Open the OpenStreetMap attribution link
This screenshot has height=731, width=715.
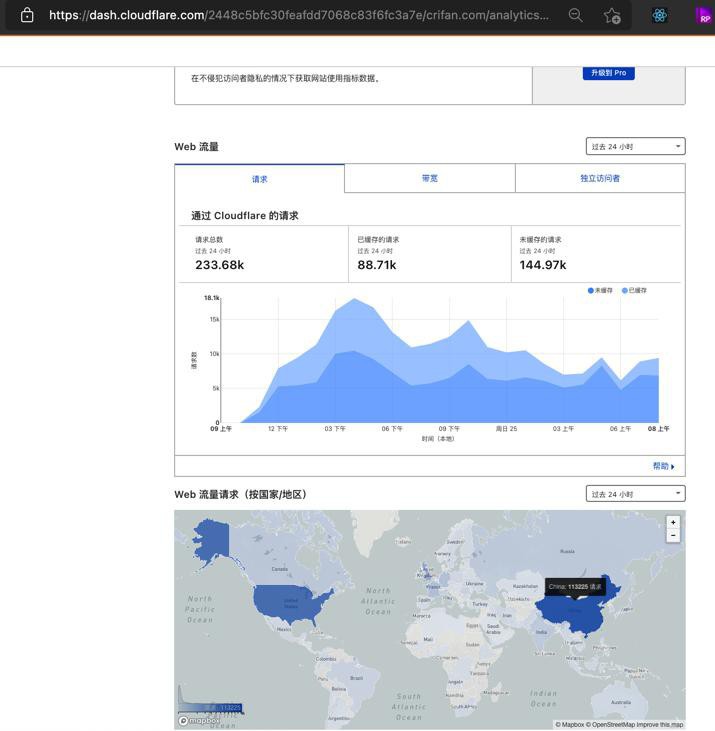612,724
